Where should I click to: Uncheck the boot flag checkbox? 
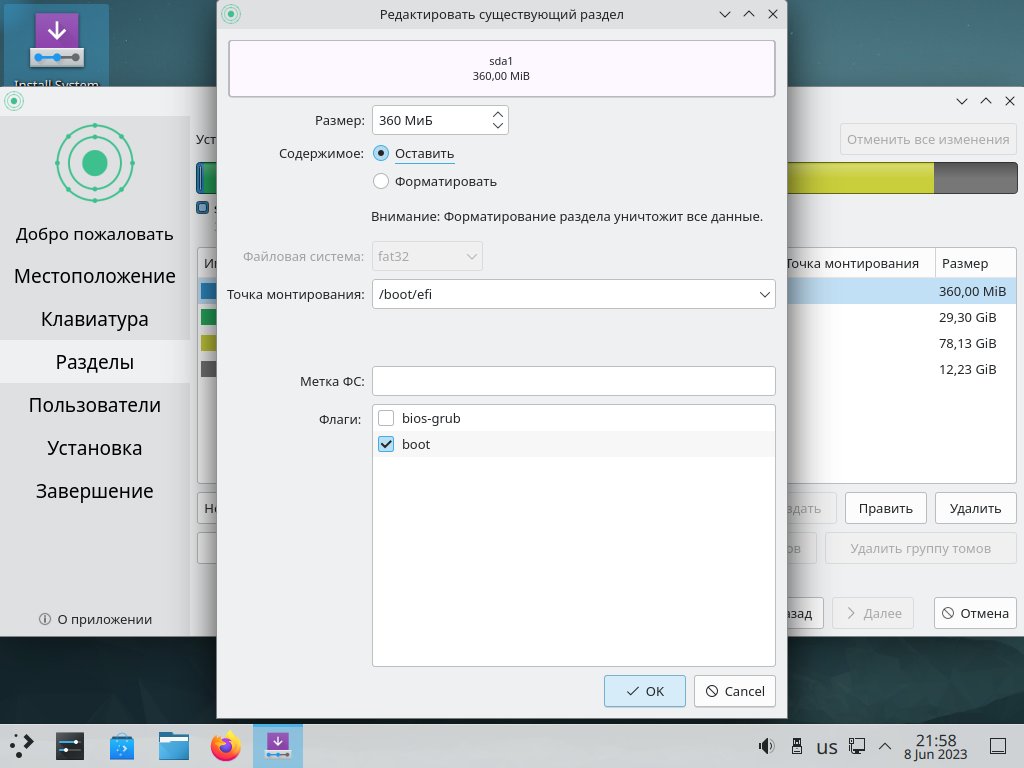(x=386, y=444)
